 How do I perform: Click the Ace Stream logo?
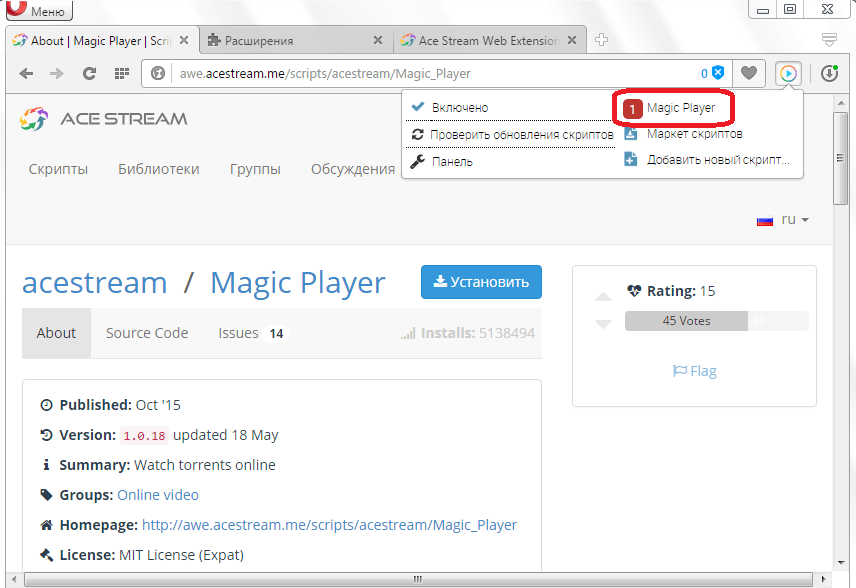103,118
